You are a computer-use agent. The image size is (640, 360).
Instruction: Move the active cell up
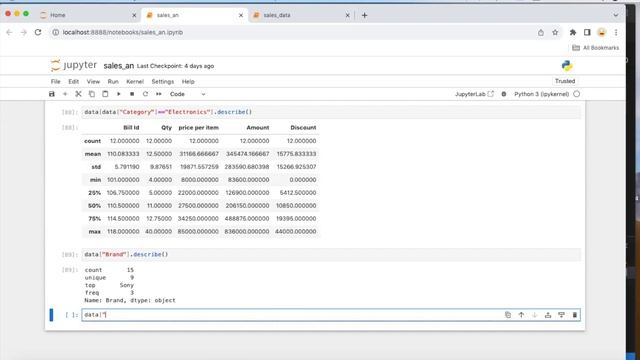tap(521, 315)
